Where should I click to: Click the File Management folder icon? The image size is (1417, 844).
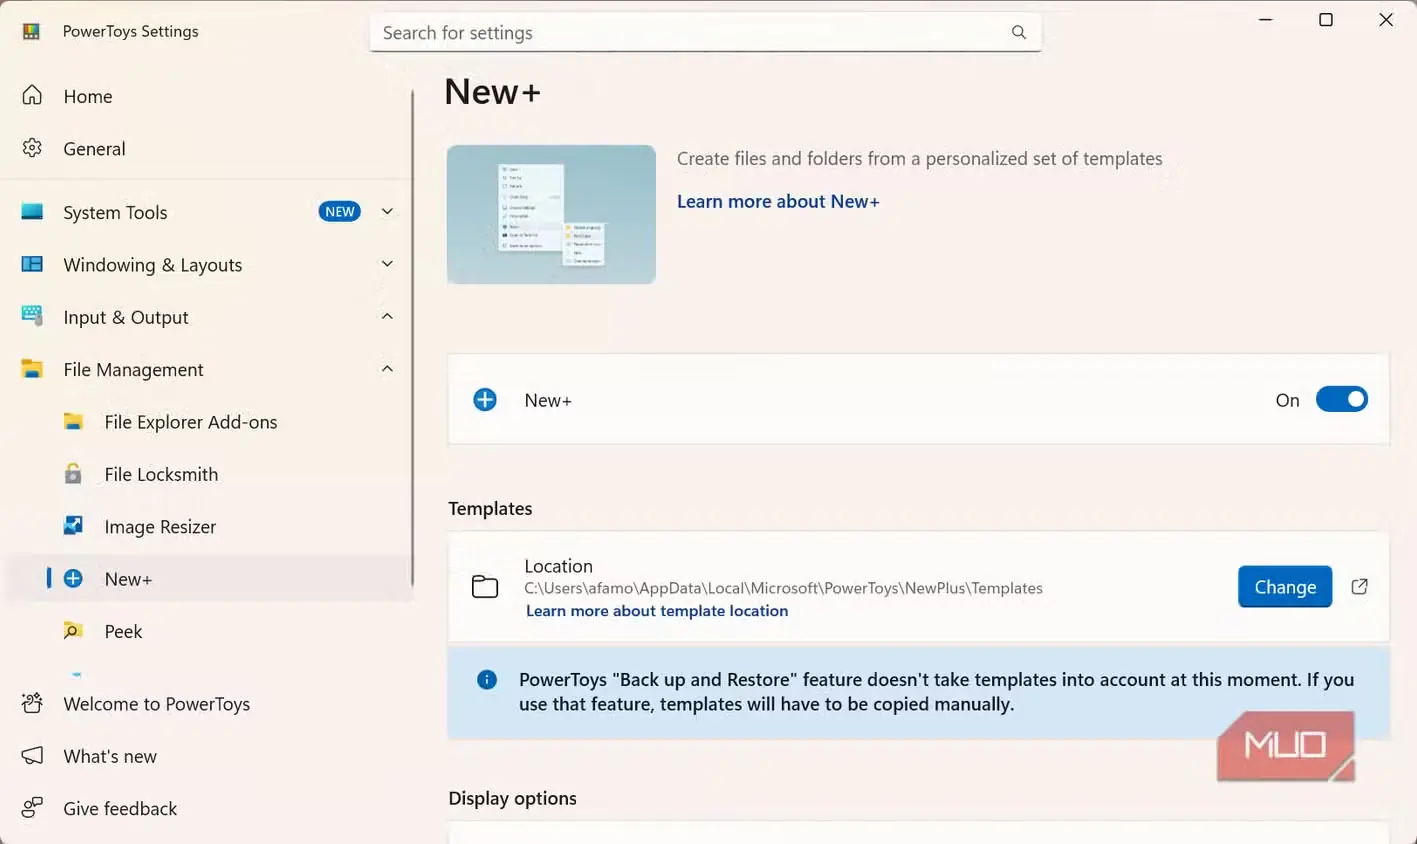tap(32, 369)
